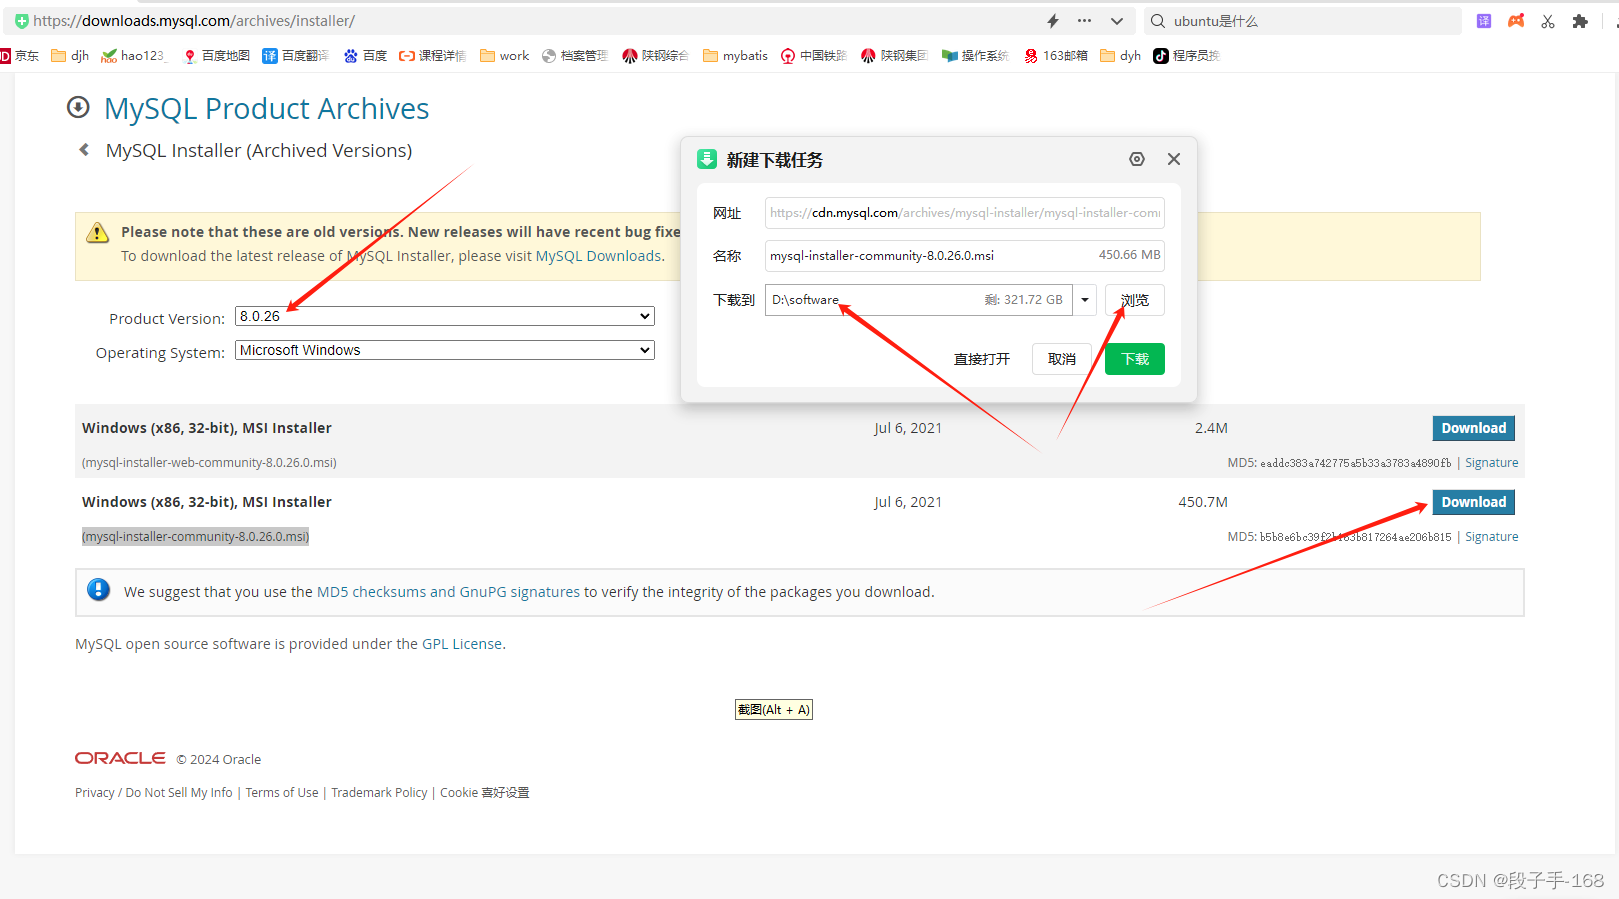Open the 163邮箱 bookmark
This screenshot has width=1619, height=899.
[x=1056, y=56]
